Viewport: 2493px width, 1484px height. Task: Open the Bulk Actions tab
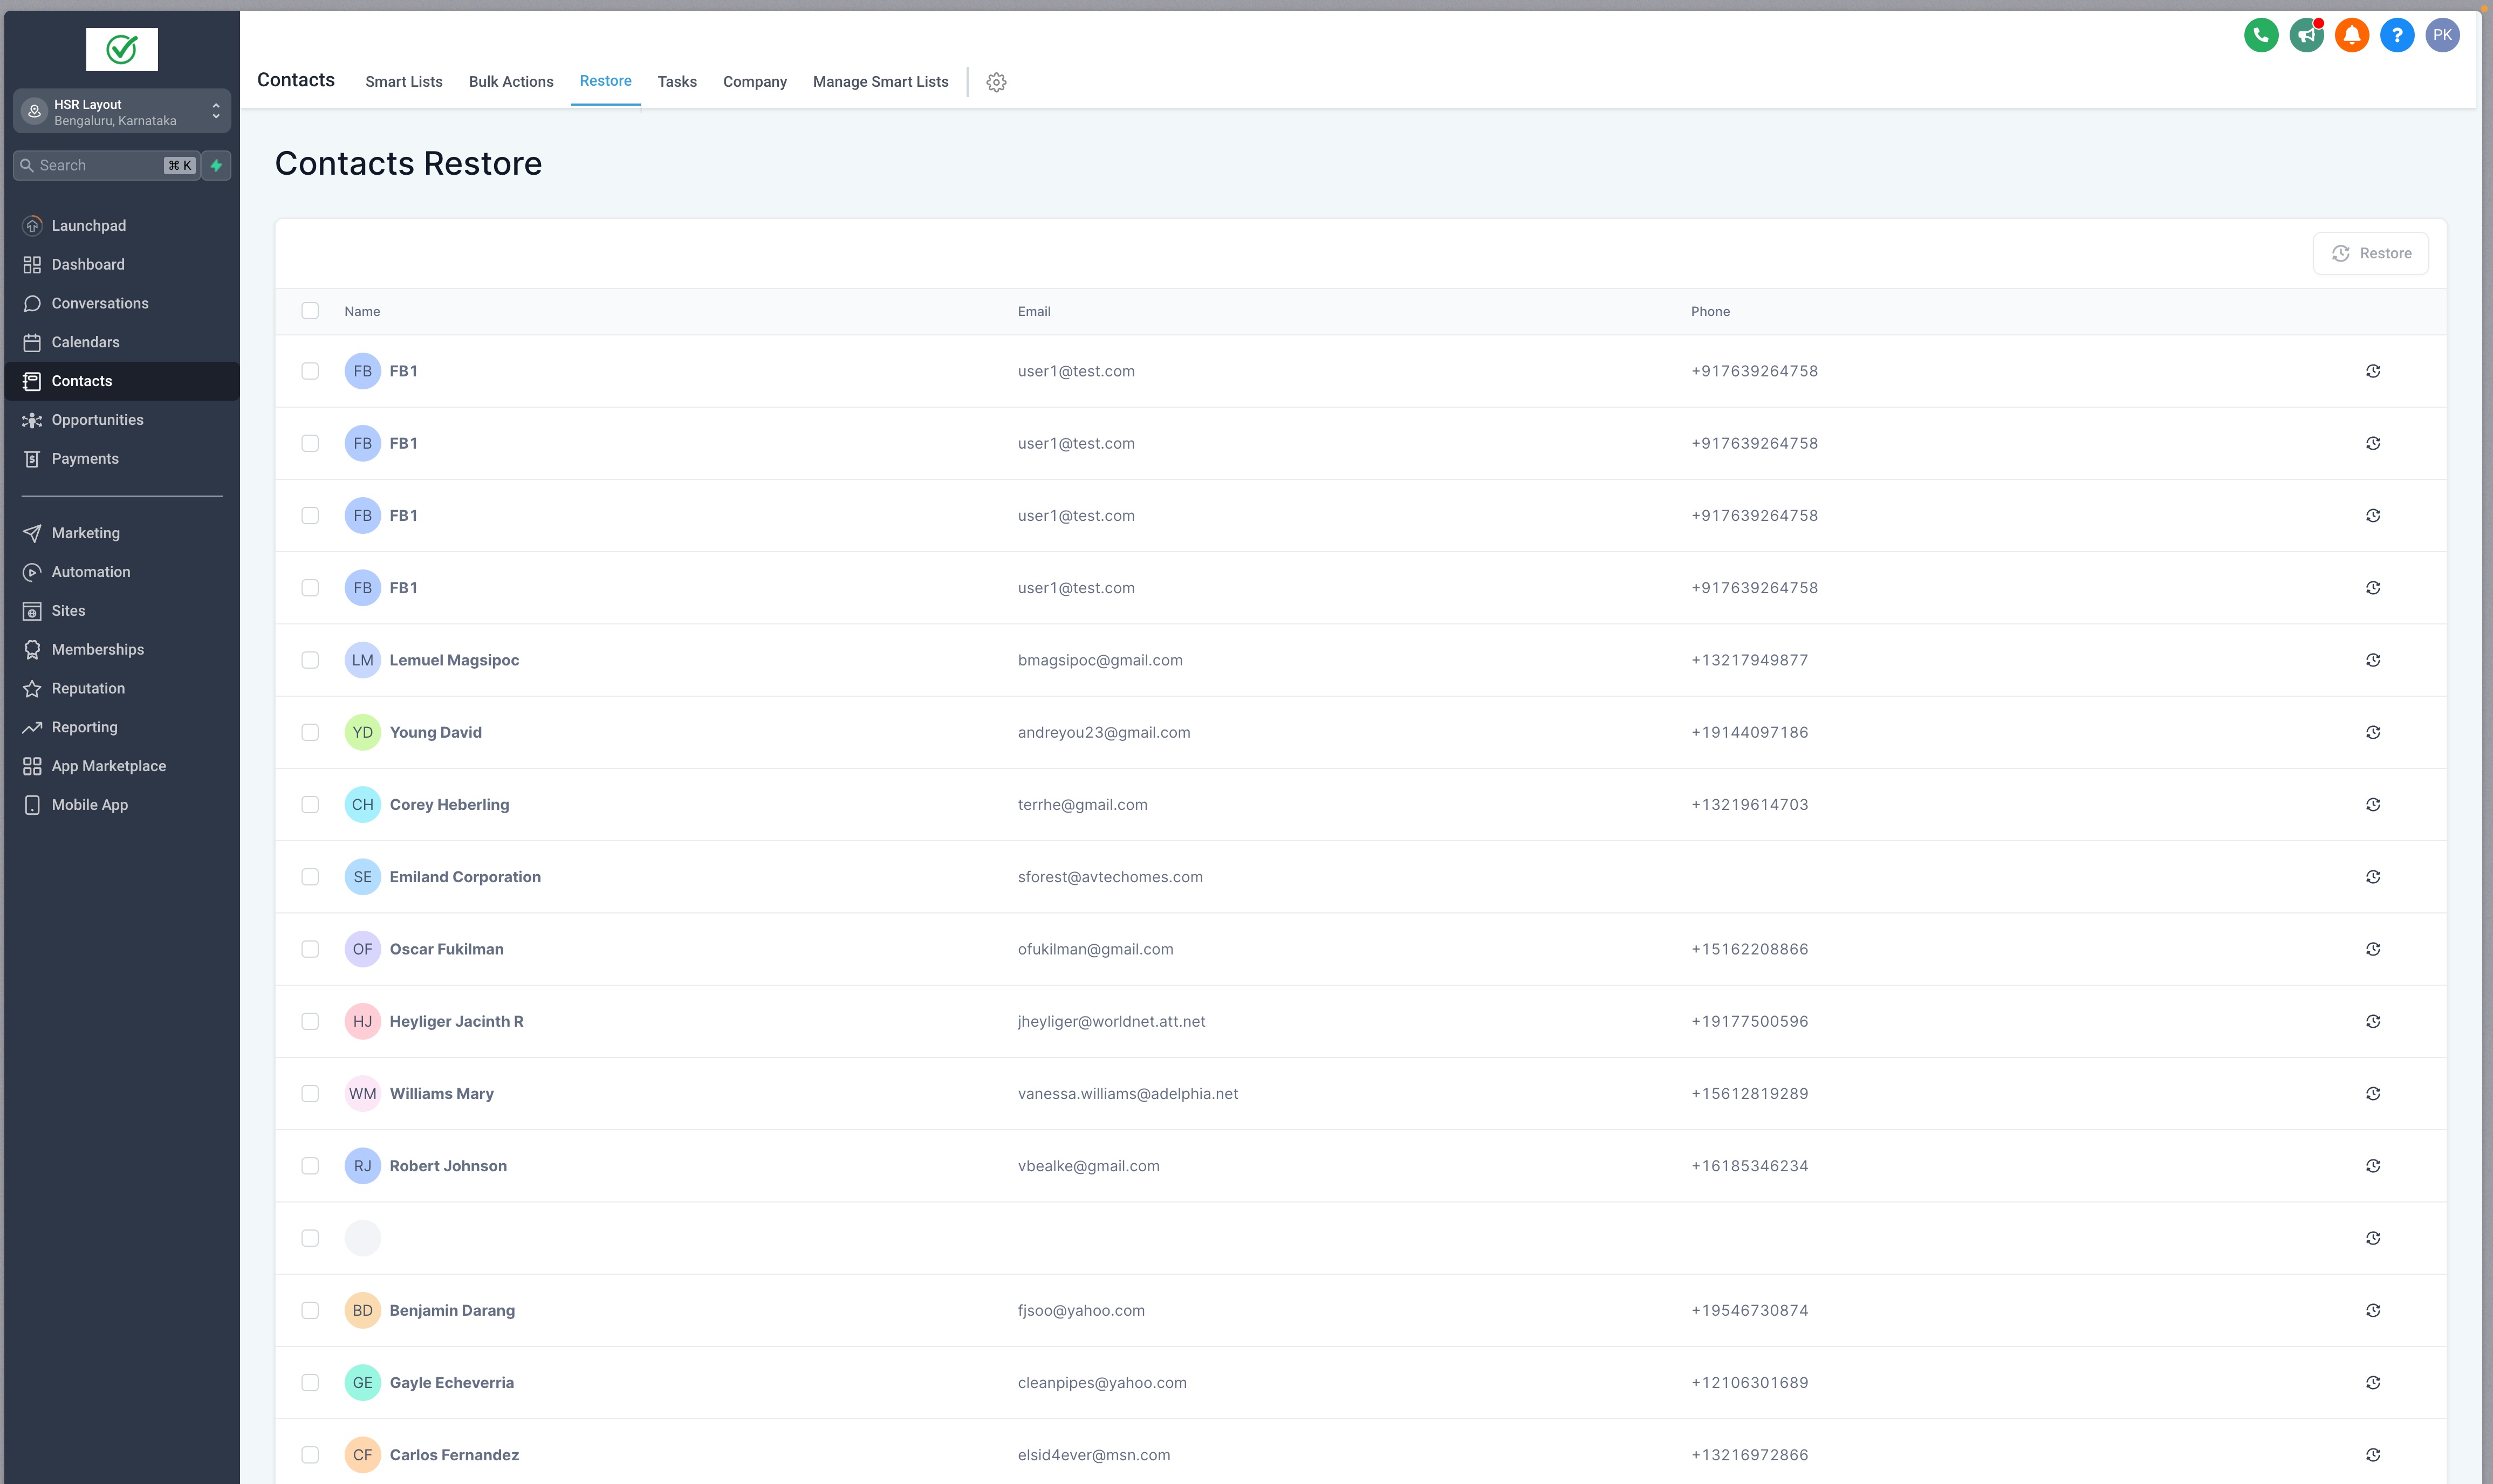pyautogui.click(x=510, y=82)
